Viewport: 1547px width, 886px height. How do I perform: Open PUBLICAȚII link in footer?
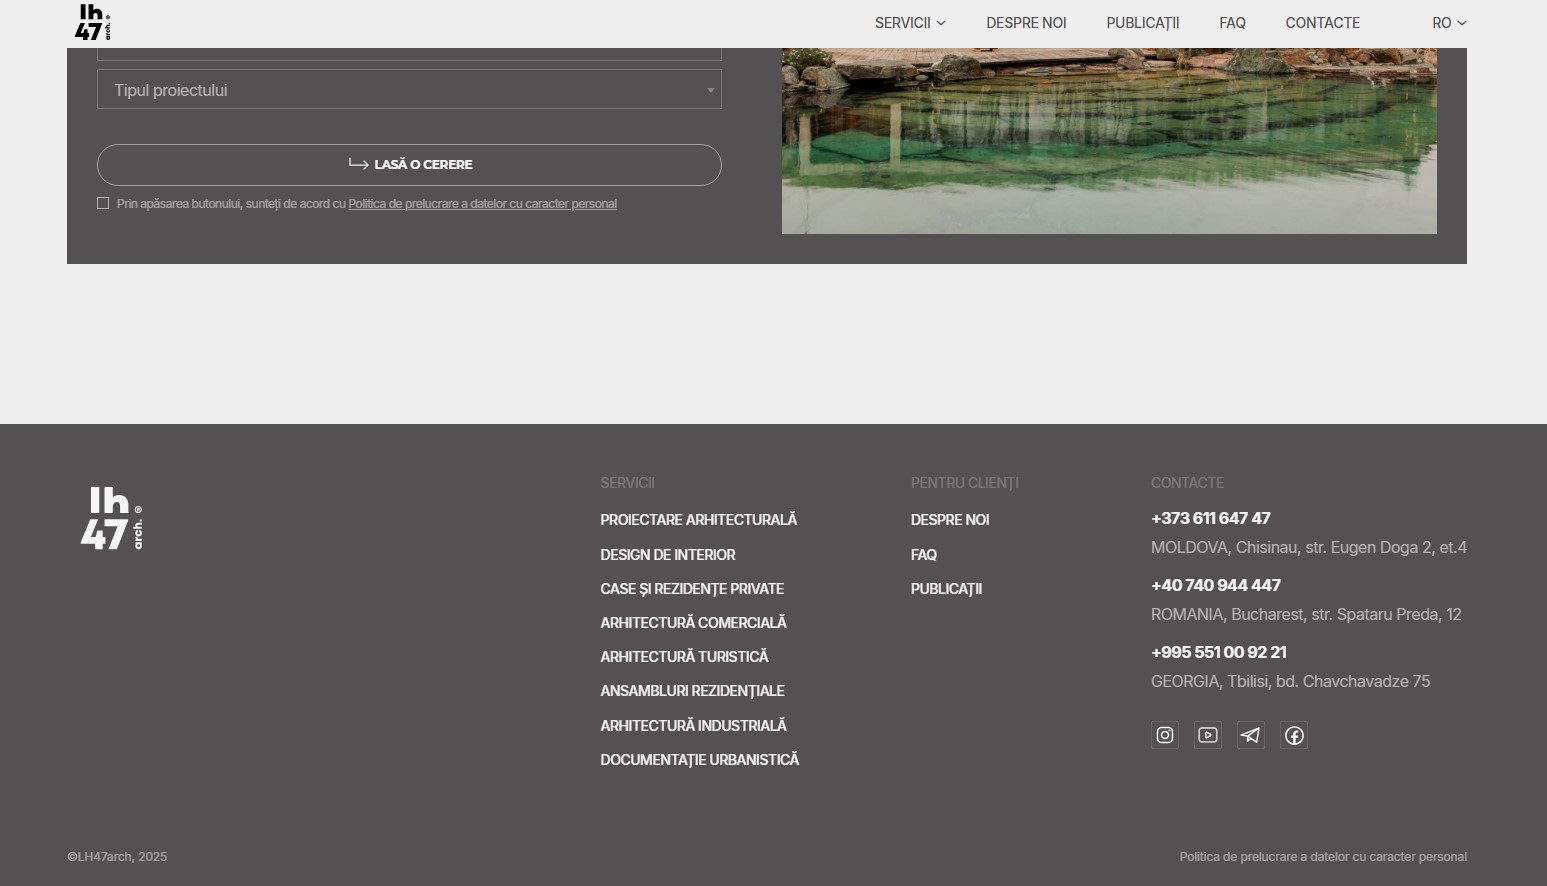pos(946,589)
